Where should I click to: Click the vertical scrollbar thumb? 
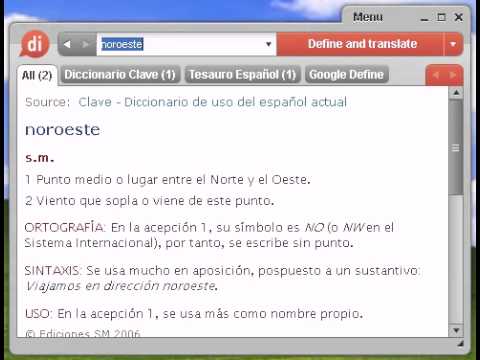pyautogui.click(x=456, y=147)
